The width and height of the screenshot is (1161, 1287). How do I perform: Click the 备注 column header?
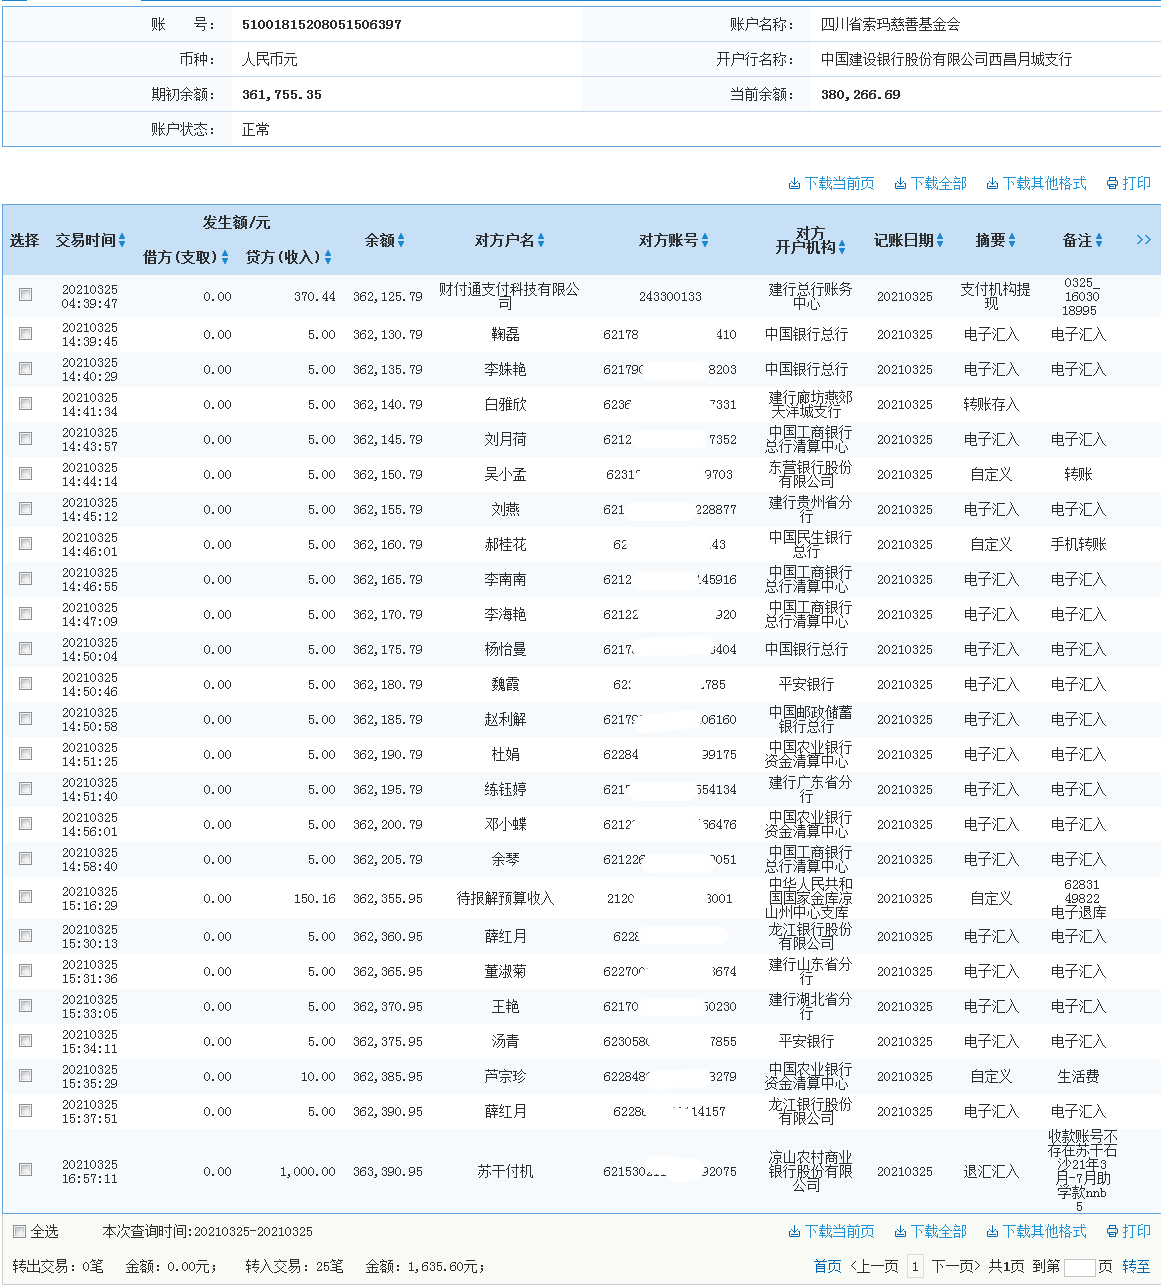click(1076, 240)
